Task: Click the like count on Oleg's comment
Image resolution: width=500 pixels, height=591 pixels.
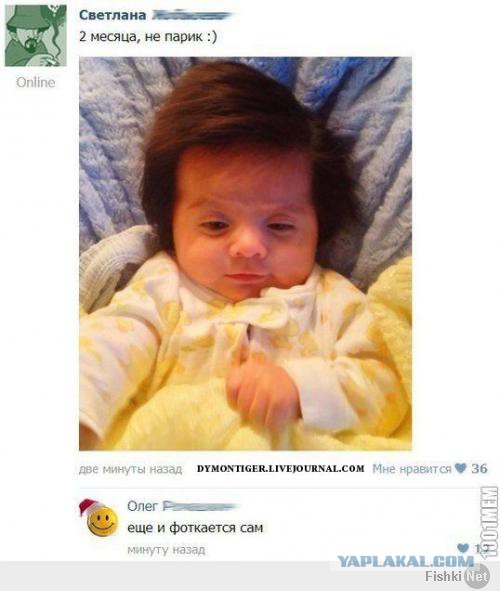Action: pyautogui.click(x=478, y=548)
